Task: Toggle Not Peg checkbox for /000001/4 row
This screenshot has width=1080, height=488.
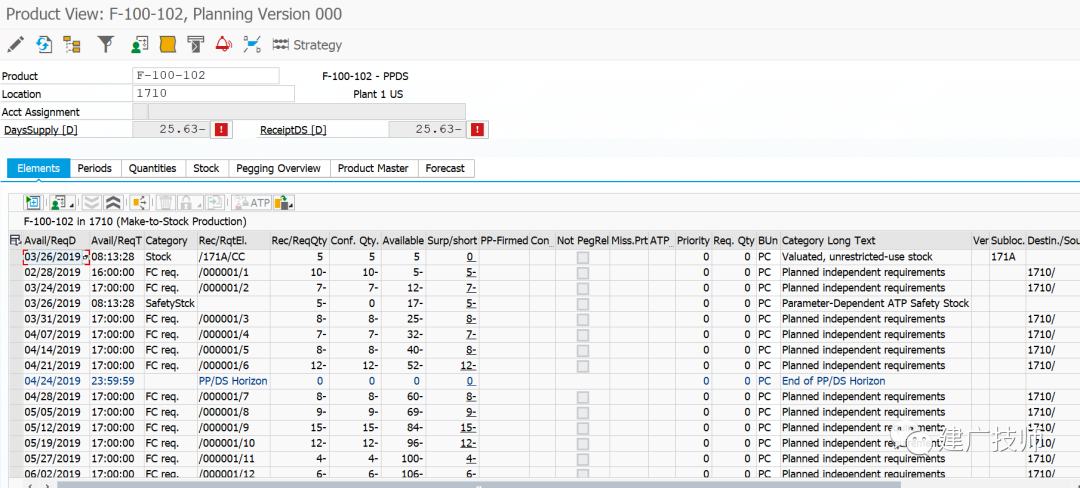Action: (x=583, y=335)
